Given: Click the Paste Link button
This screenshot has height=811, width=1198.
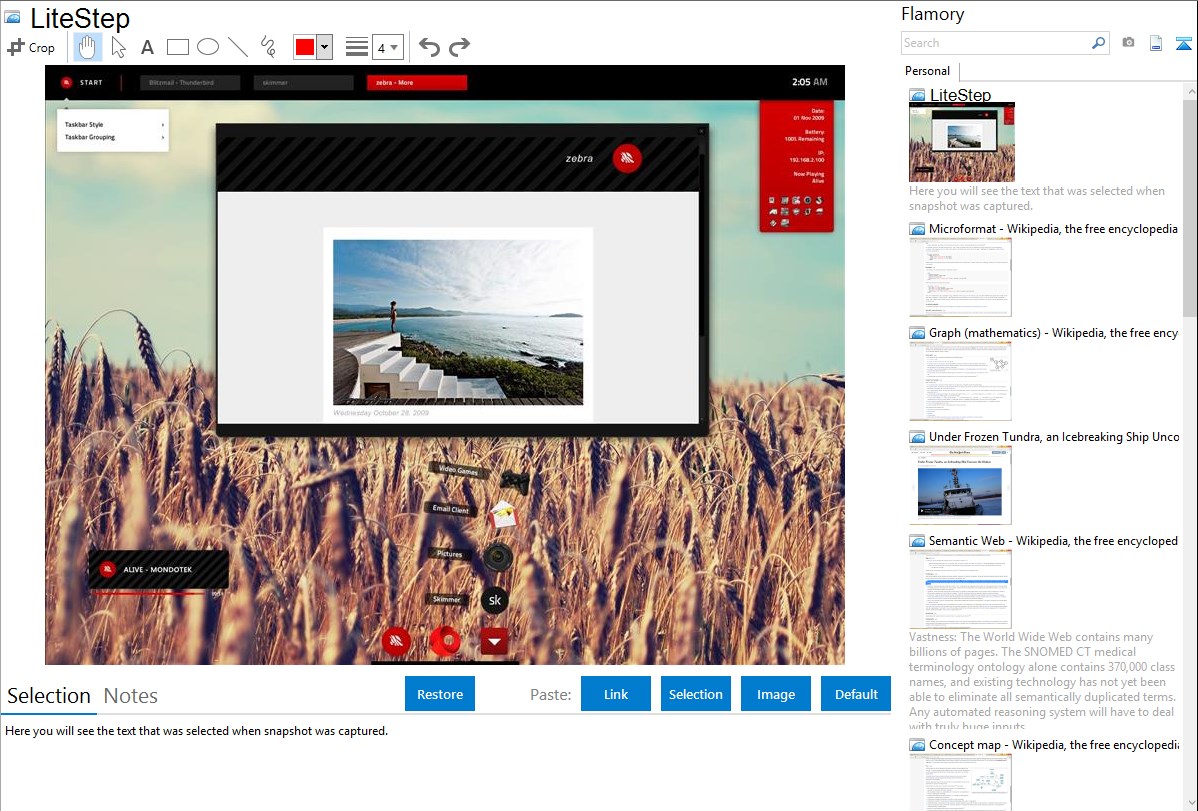Looking at the screenshot, I should [616, 694].
